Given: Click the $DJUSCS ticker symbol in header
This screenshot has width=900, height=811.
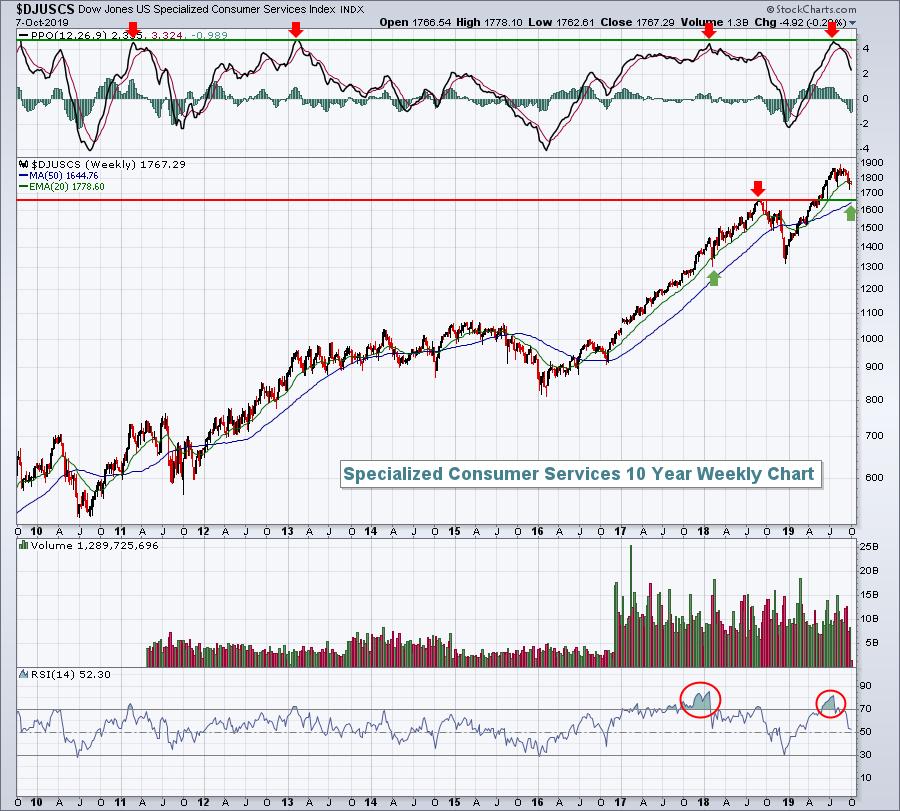Looking at the screenshot, I should click(x=45, y=9).
